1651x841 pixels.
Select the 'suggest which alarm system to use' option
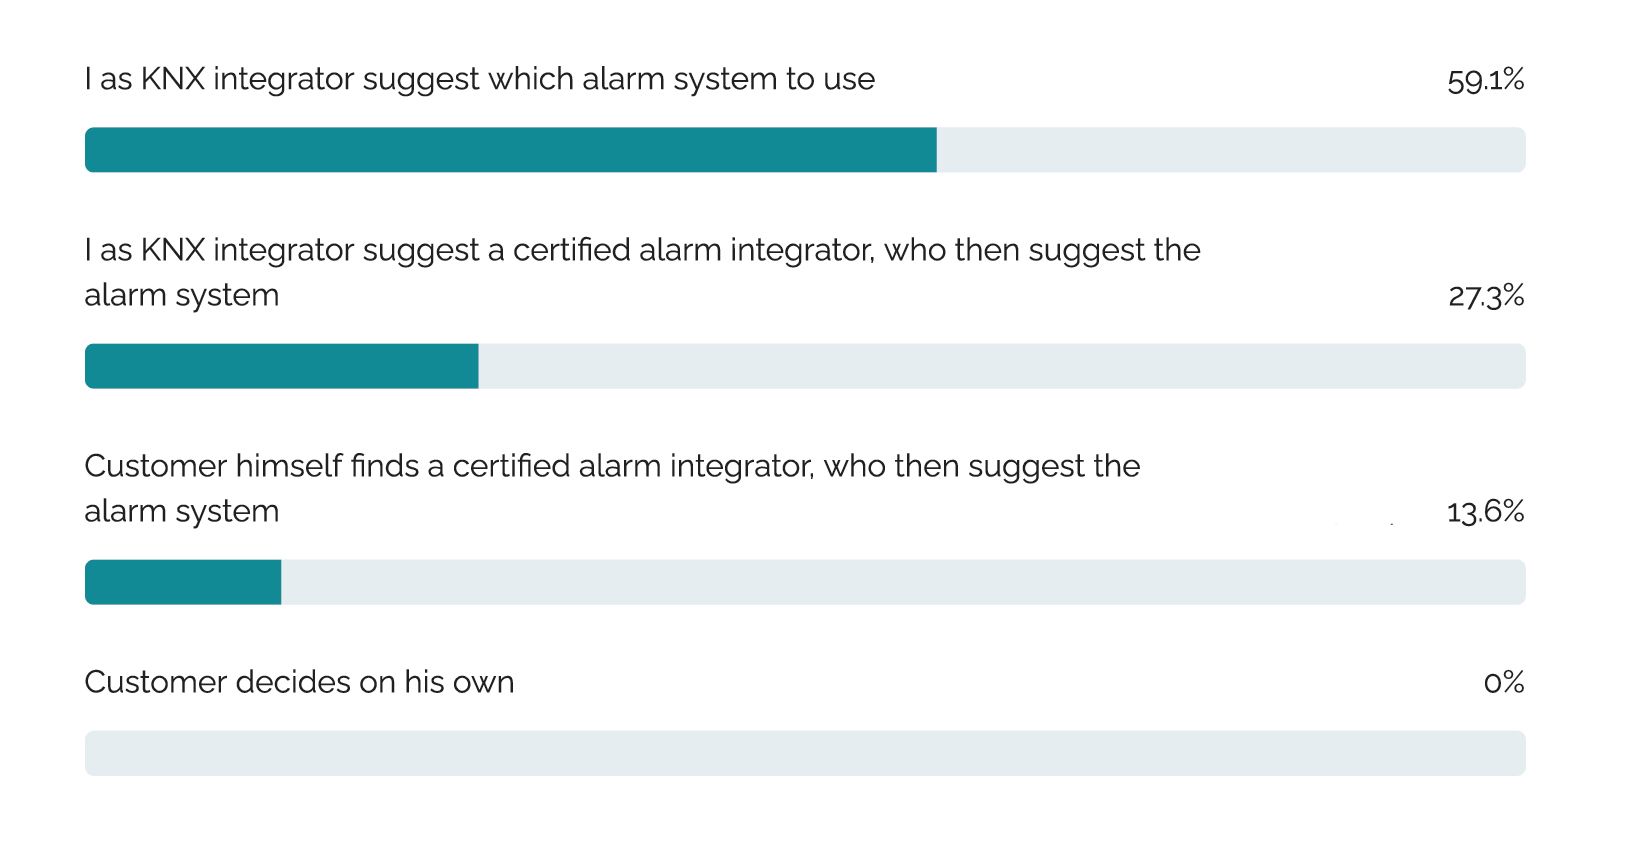tap(480, 79)
